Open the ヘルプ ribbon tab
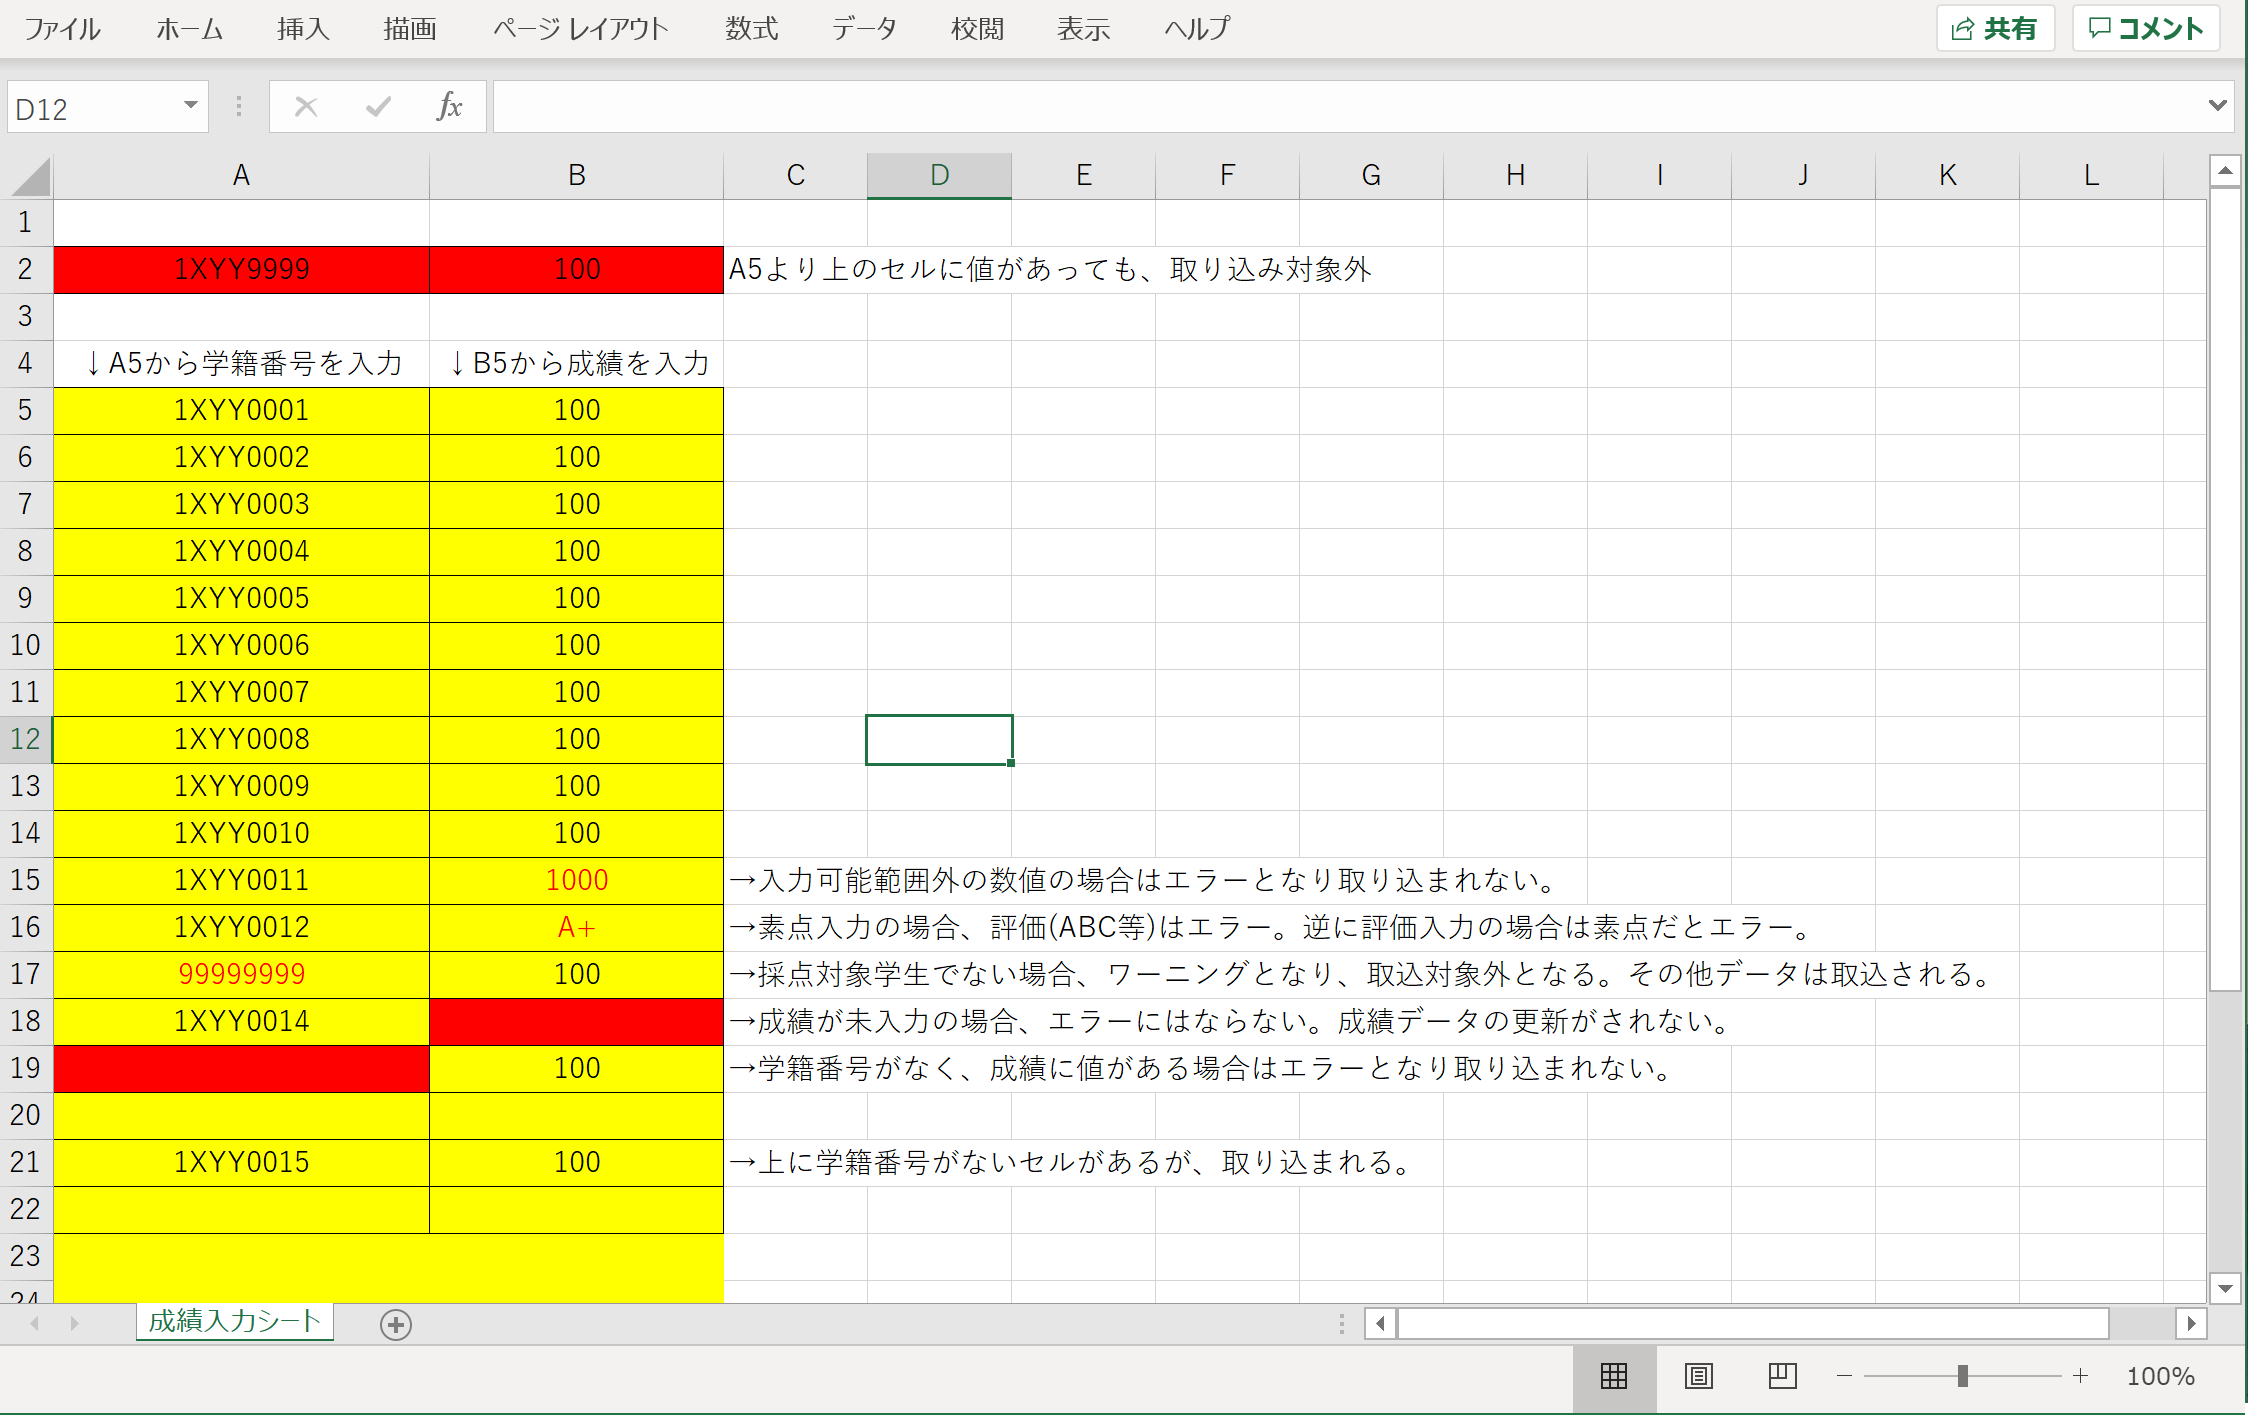The height and width of the screenshot is (1415, 2248). tap(1197, 29)
